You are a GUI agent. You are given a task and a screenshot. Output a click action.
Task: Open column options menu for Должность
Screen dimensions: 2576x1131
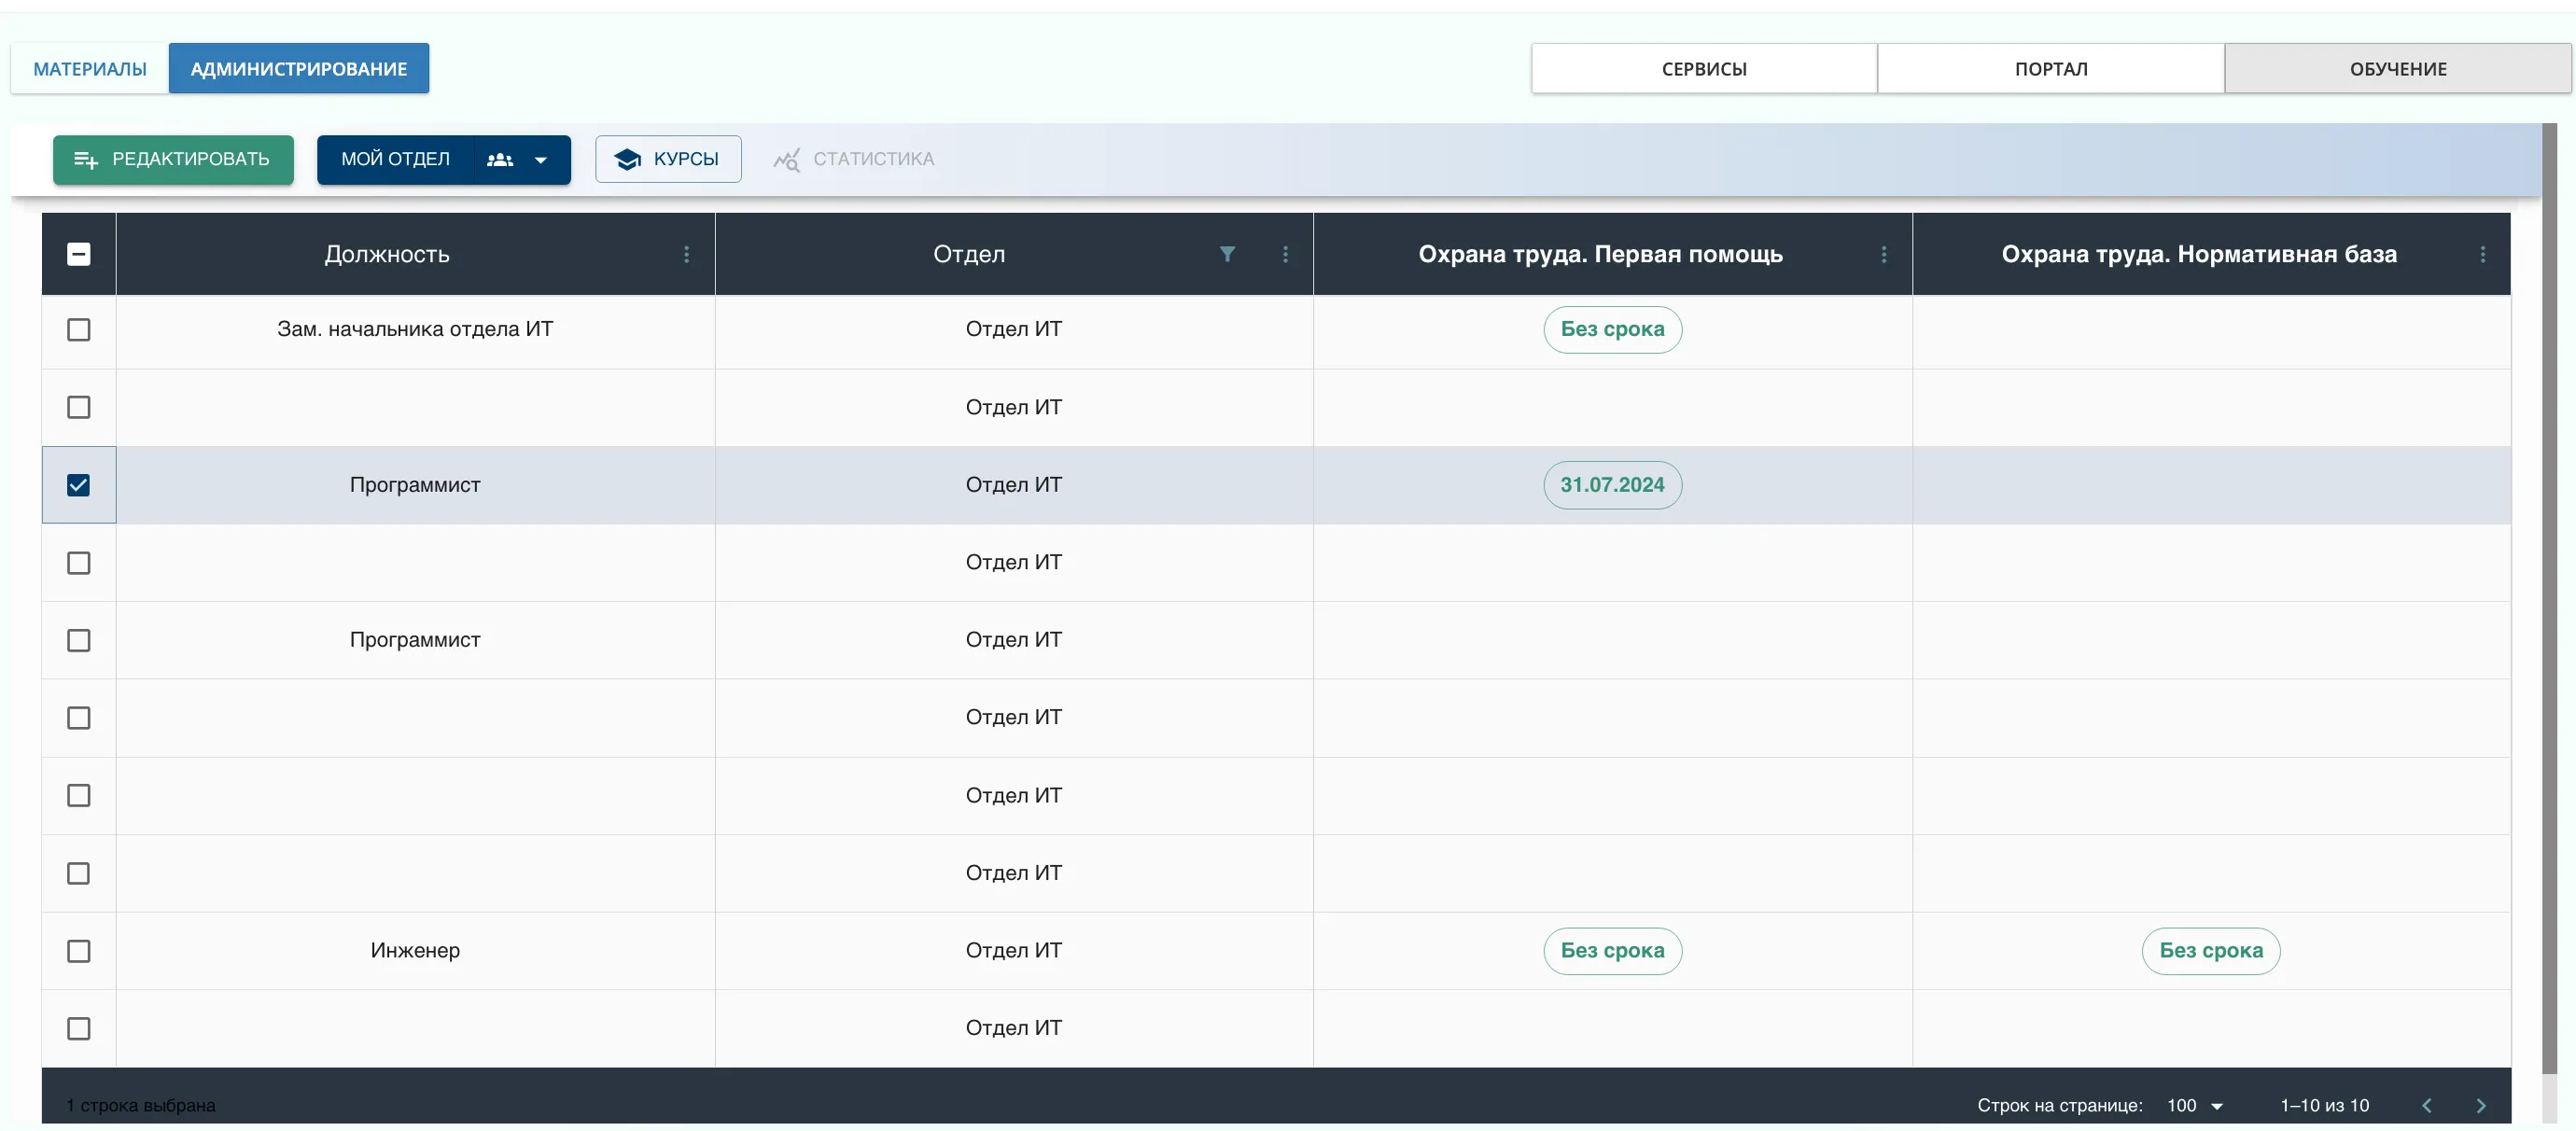[x=687, y=254]
